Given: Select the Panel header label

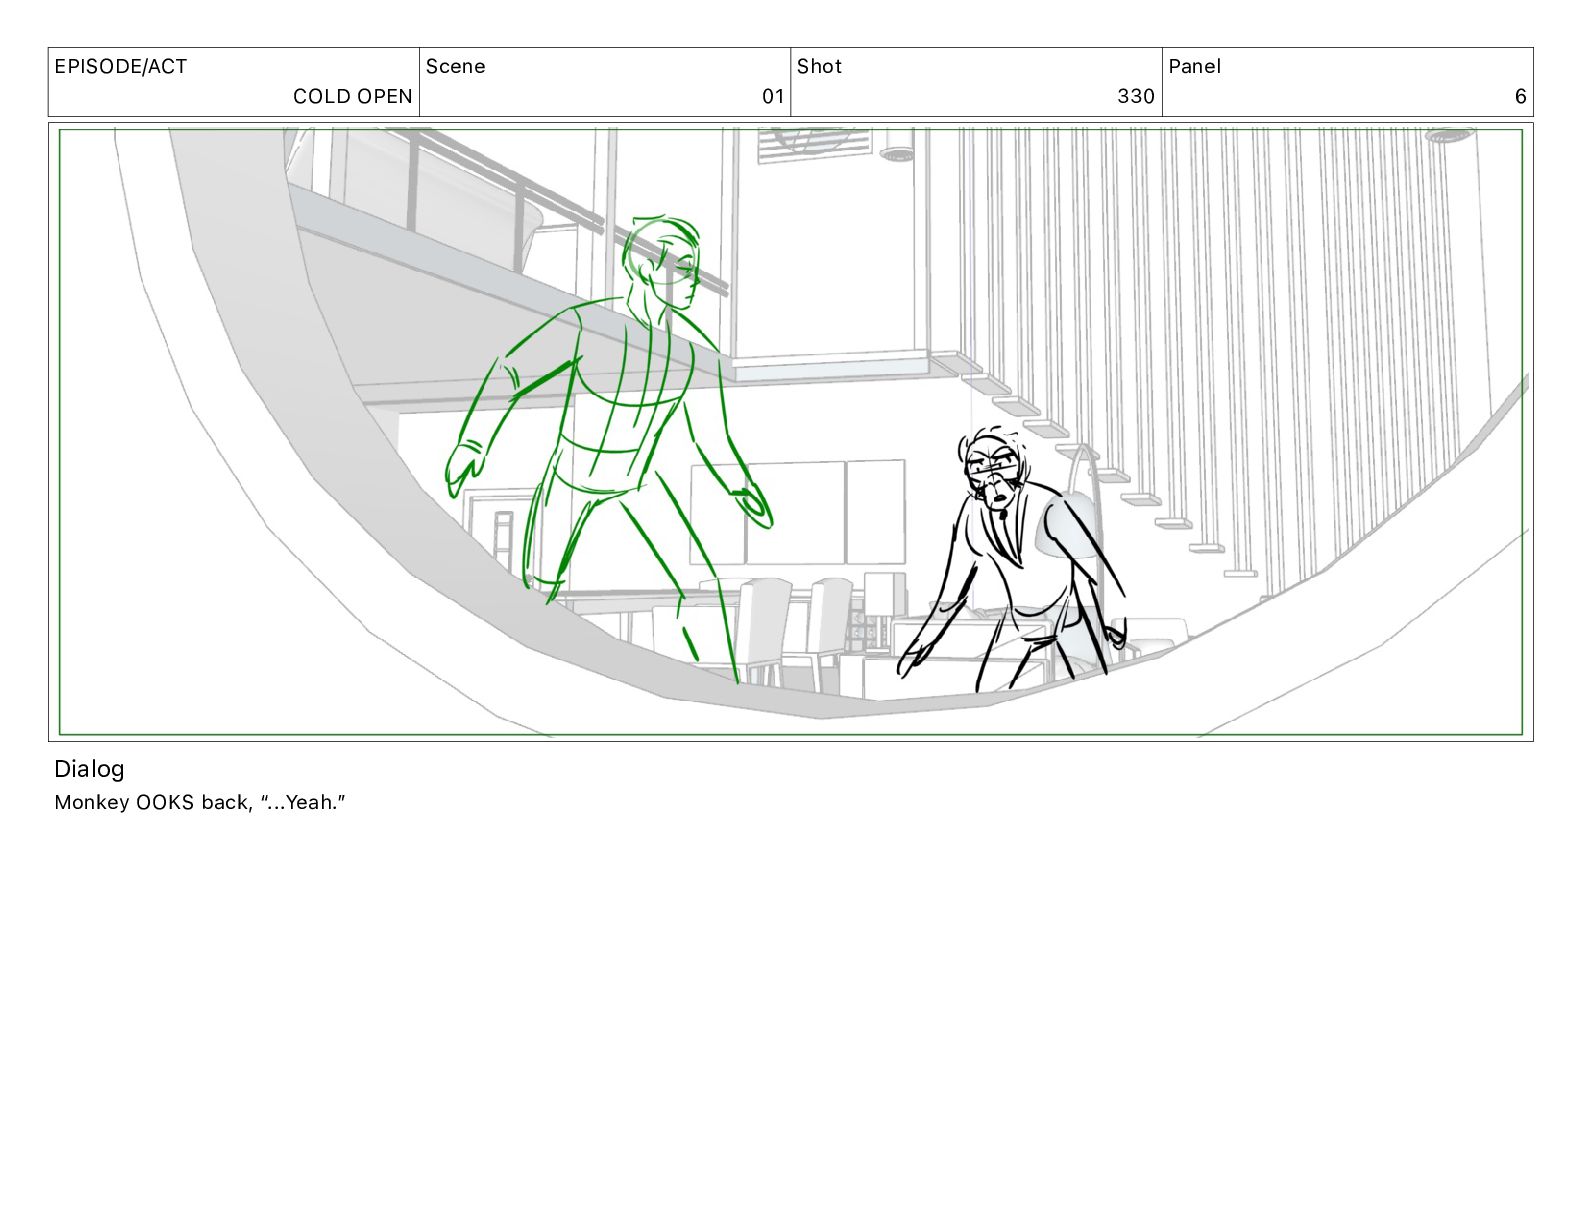Looking at the screenshot, I should [x=1194, y=67].
